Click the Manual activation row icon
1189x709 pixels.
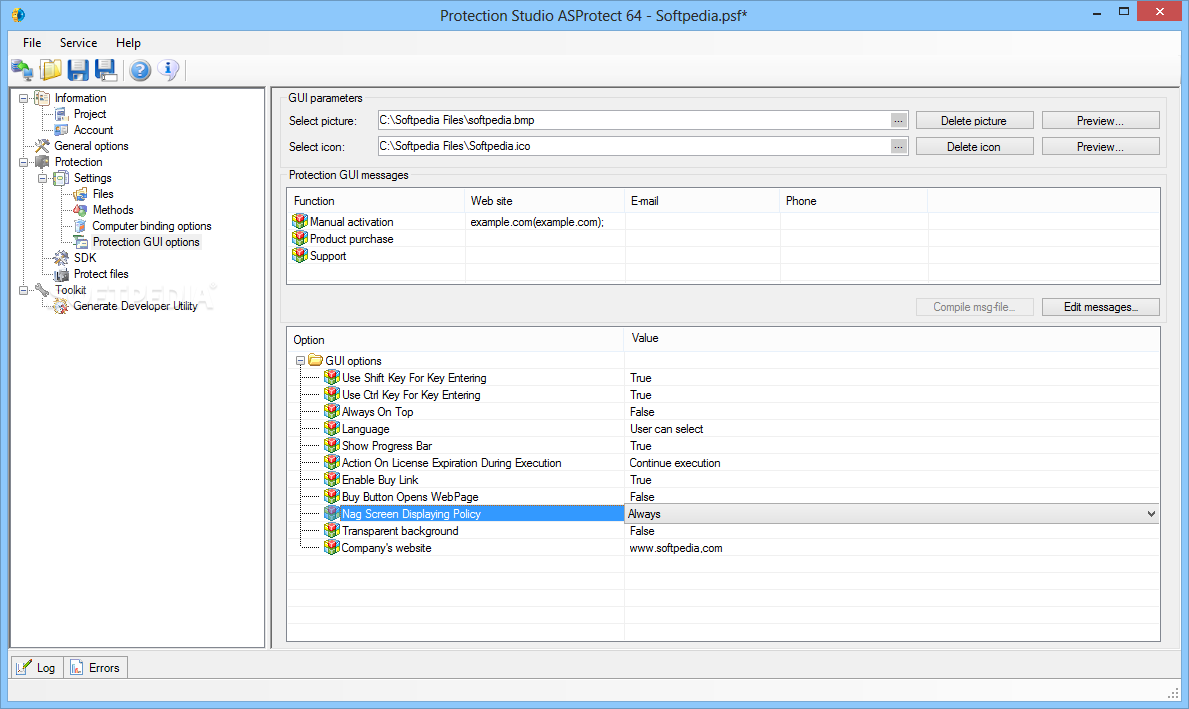click(300, 221)
